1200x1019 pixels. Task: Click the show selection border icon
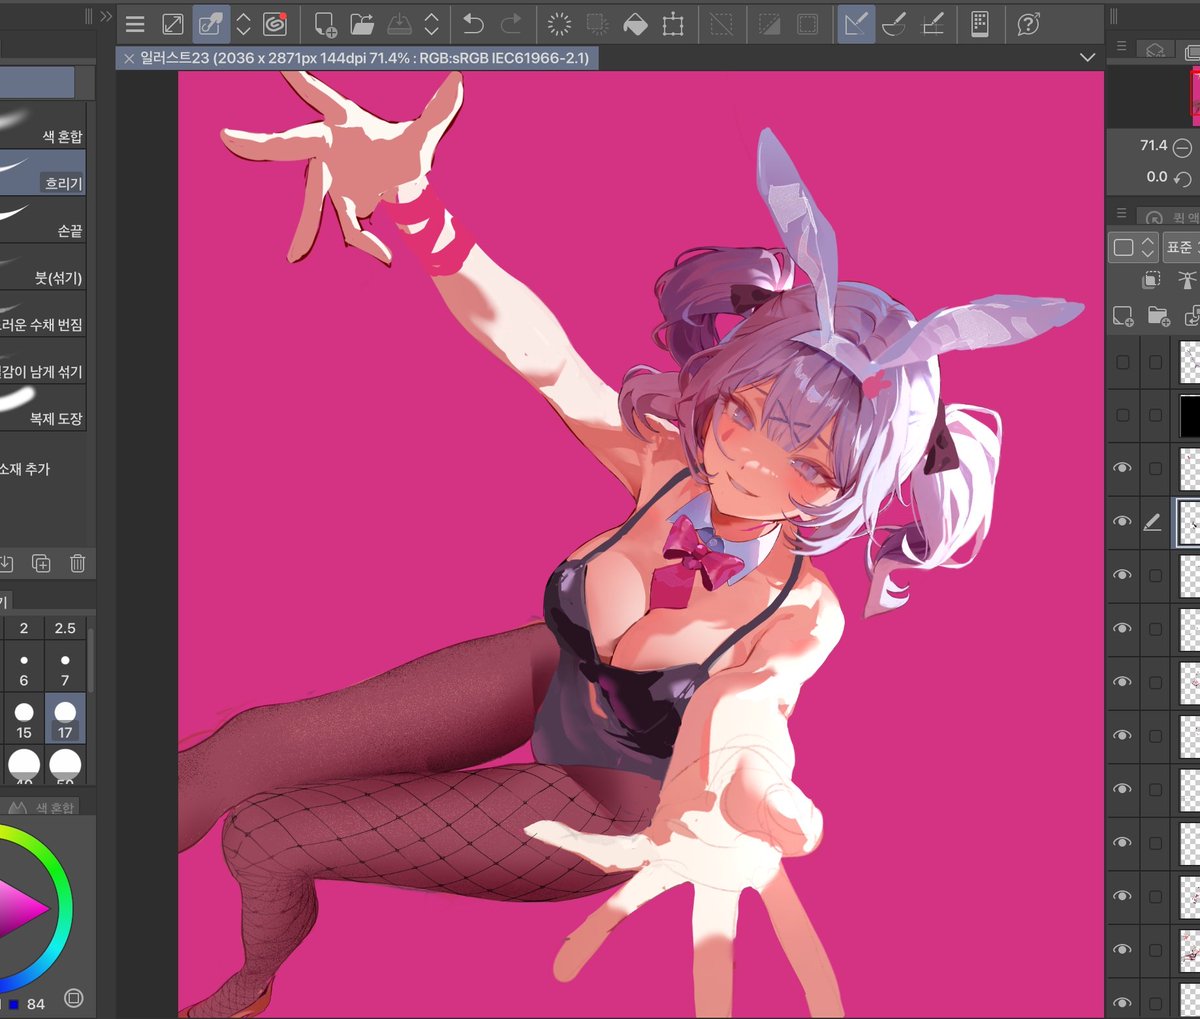coord(807,24)
